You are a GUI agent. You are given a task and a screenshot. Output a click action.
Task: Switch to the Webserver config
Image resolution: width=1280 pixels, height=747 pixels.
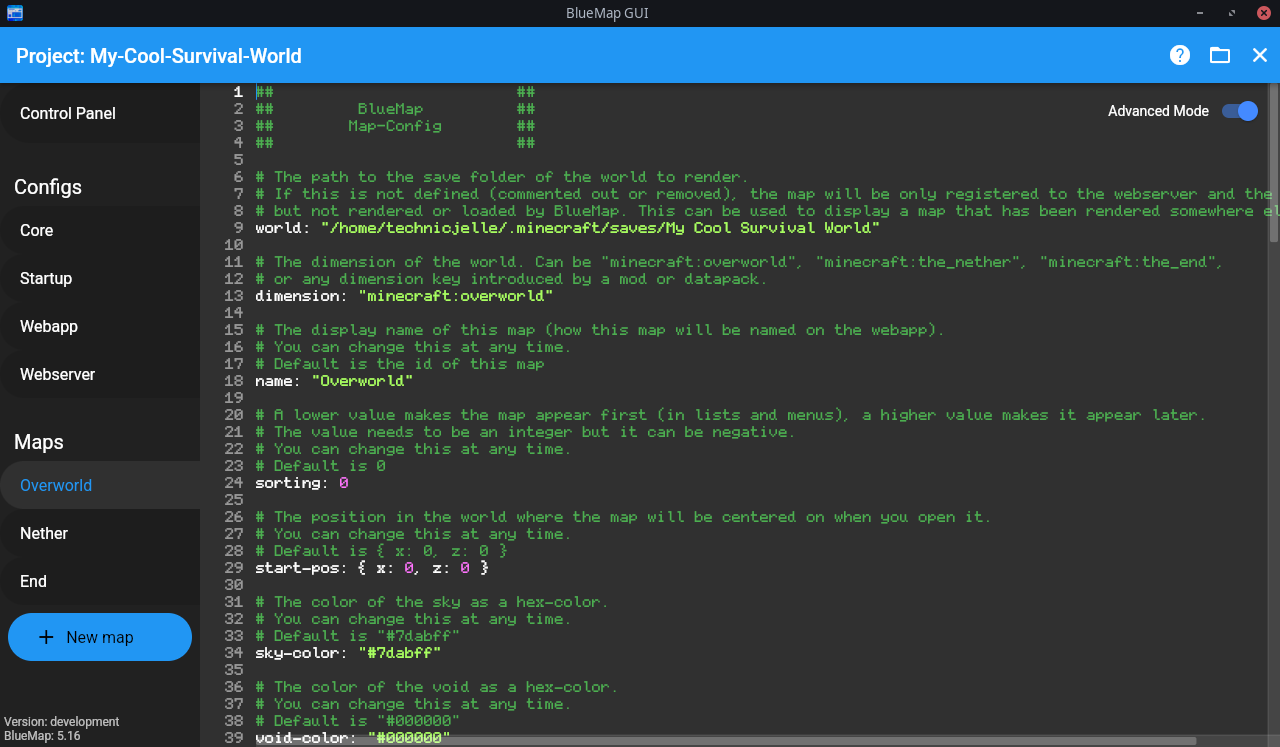point(57,374)
